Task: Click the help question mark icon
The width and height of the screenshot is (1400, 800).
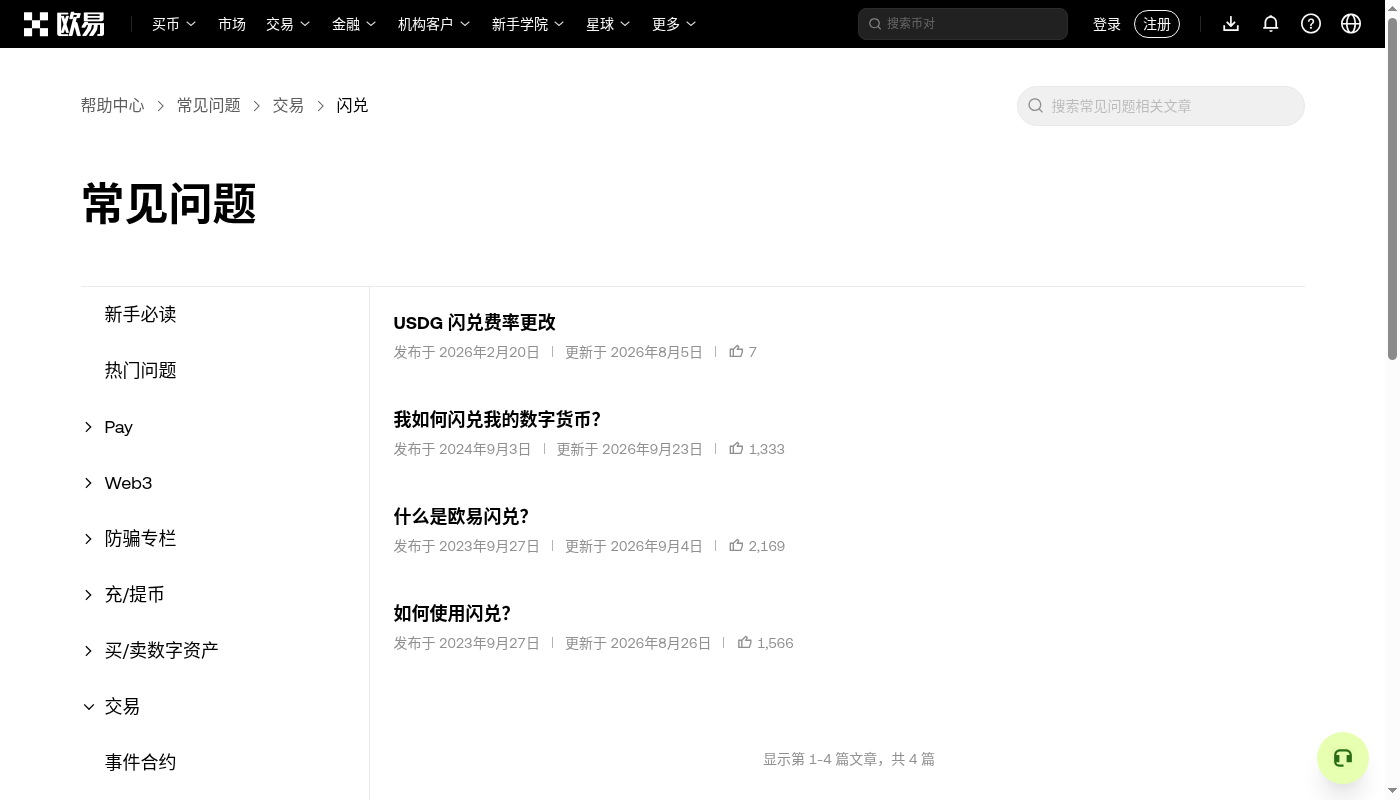Action: coord(1311,24)
